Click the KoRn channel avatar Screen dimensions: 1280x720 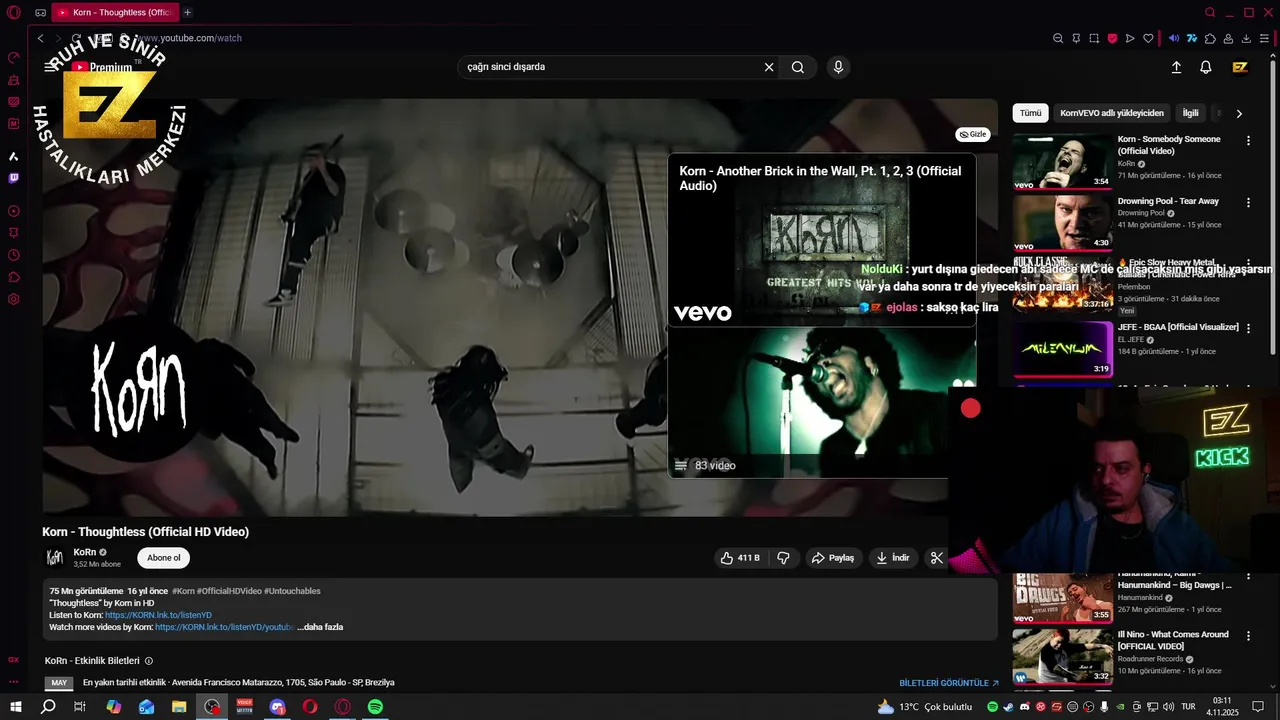(54, 558)
